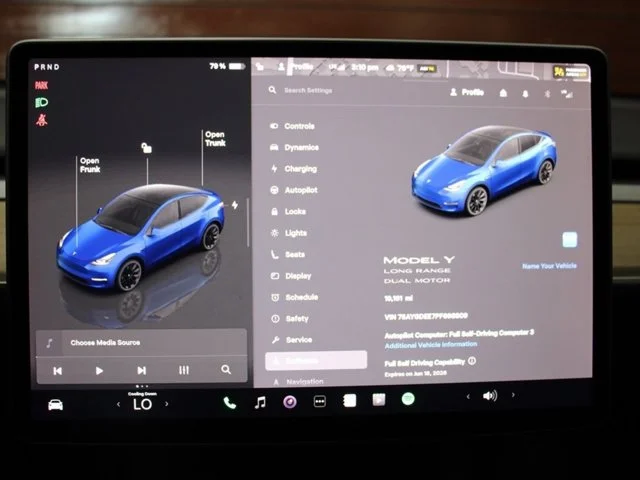The image size is (640, 480).
Task: Click the Name Your Vehicle link
Action: [549, 266]
